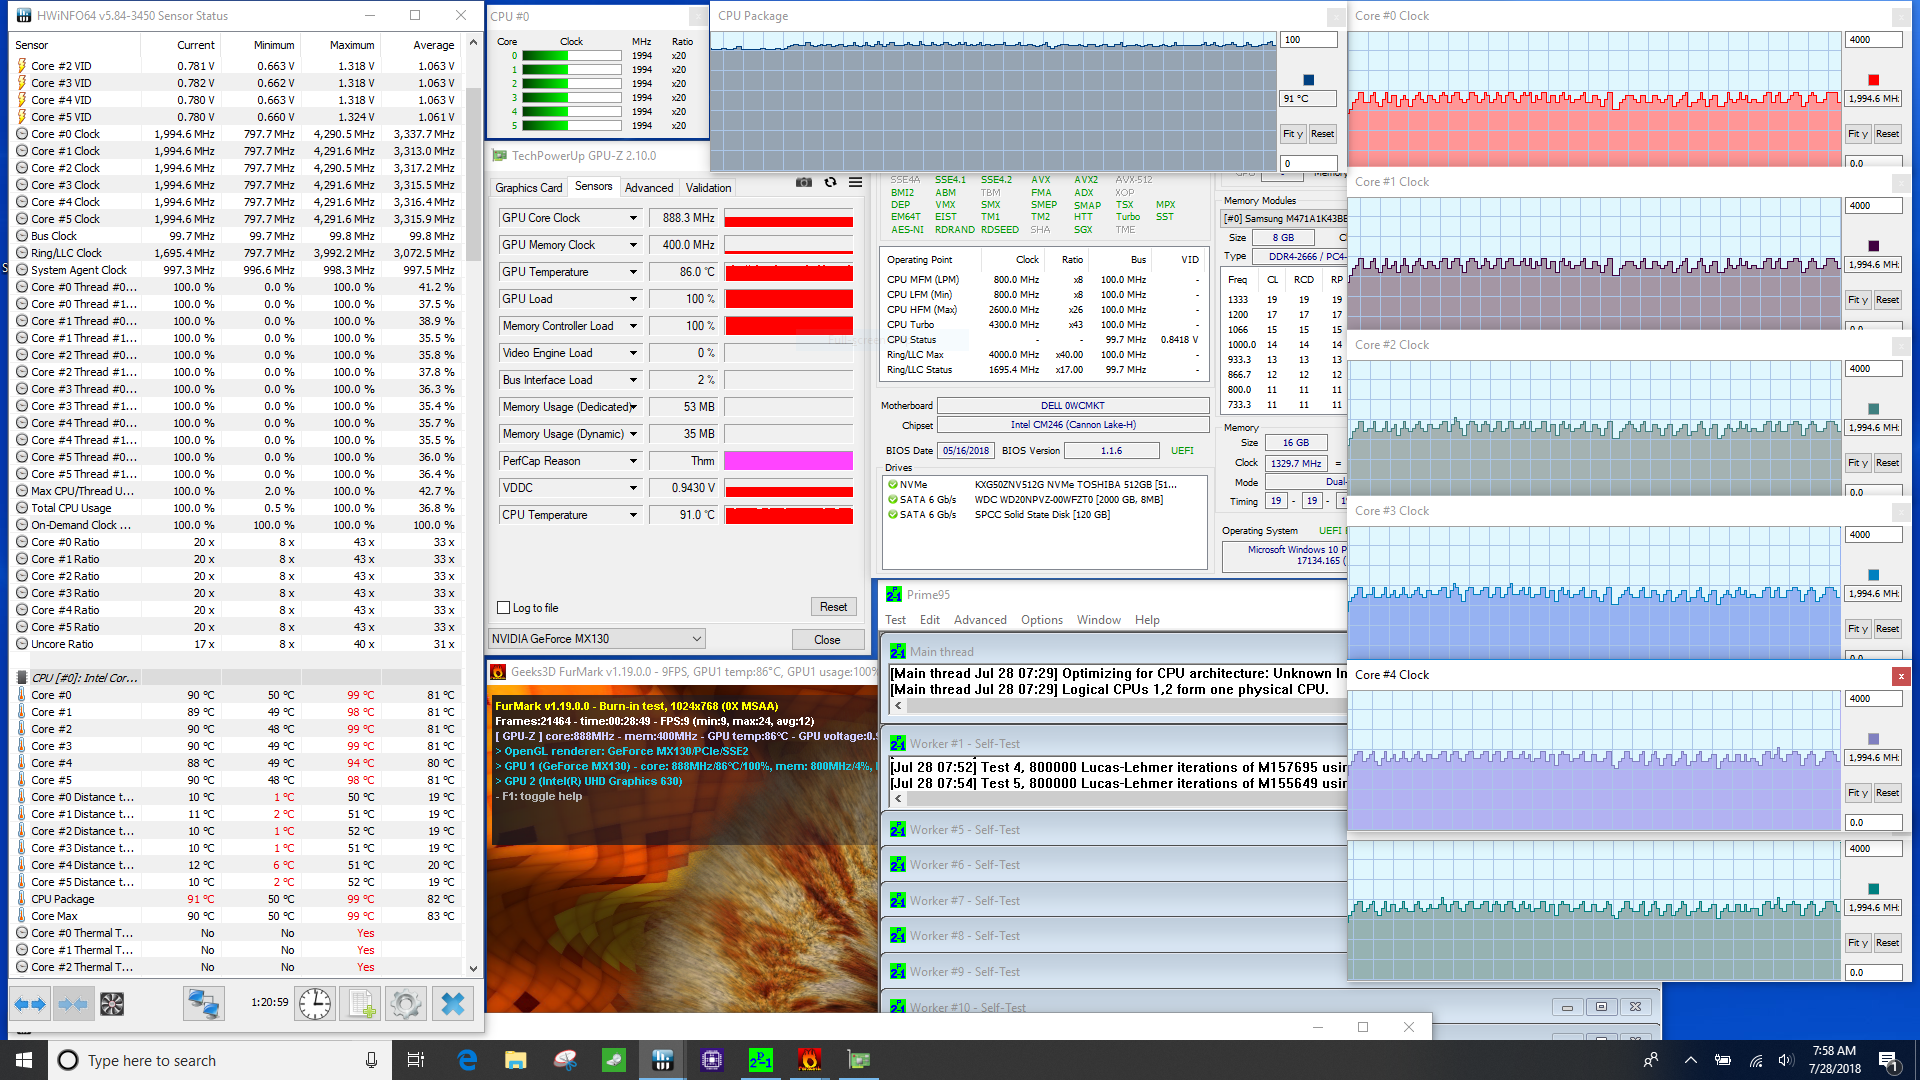Image resolution: width=1920 pixels, height=1080 pixels.
Task: Start logging with the sheet-plus icon
Action: click(360, 1004)
